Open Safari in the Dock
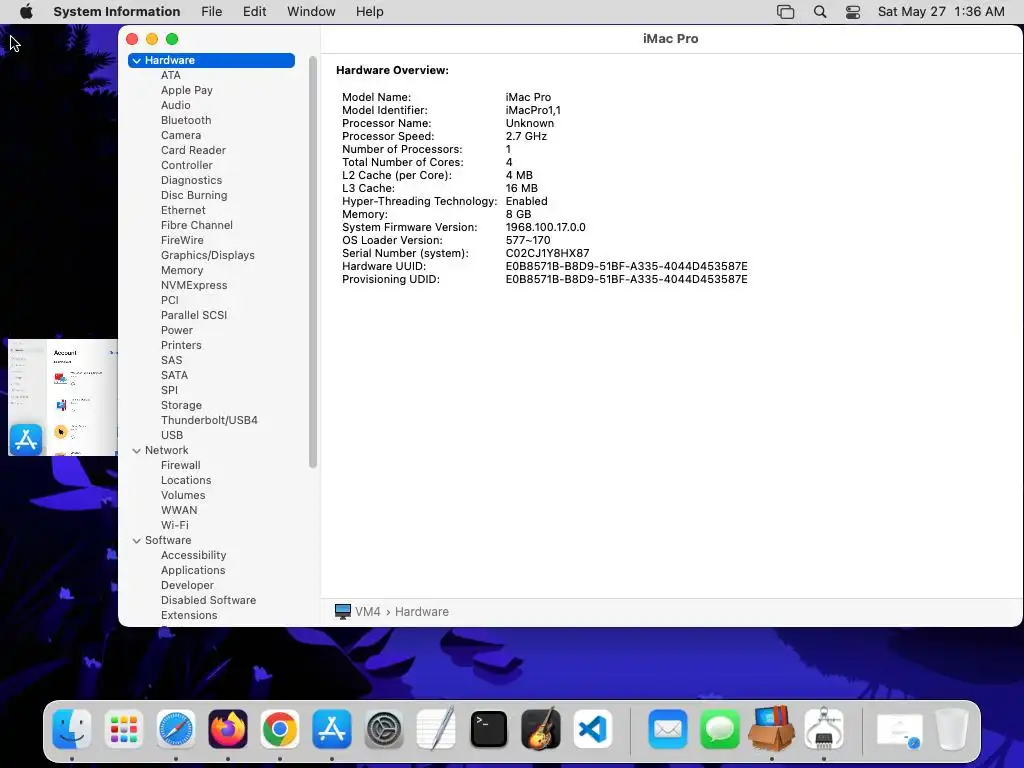 [x=176, y=729]
